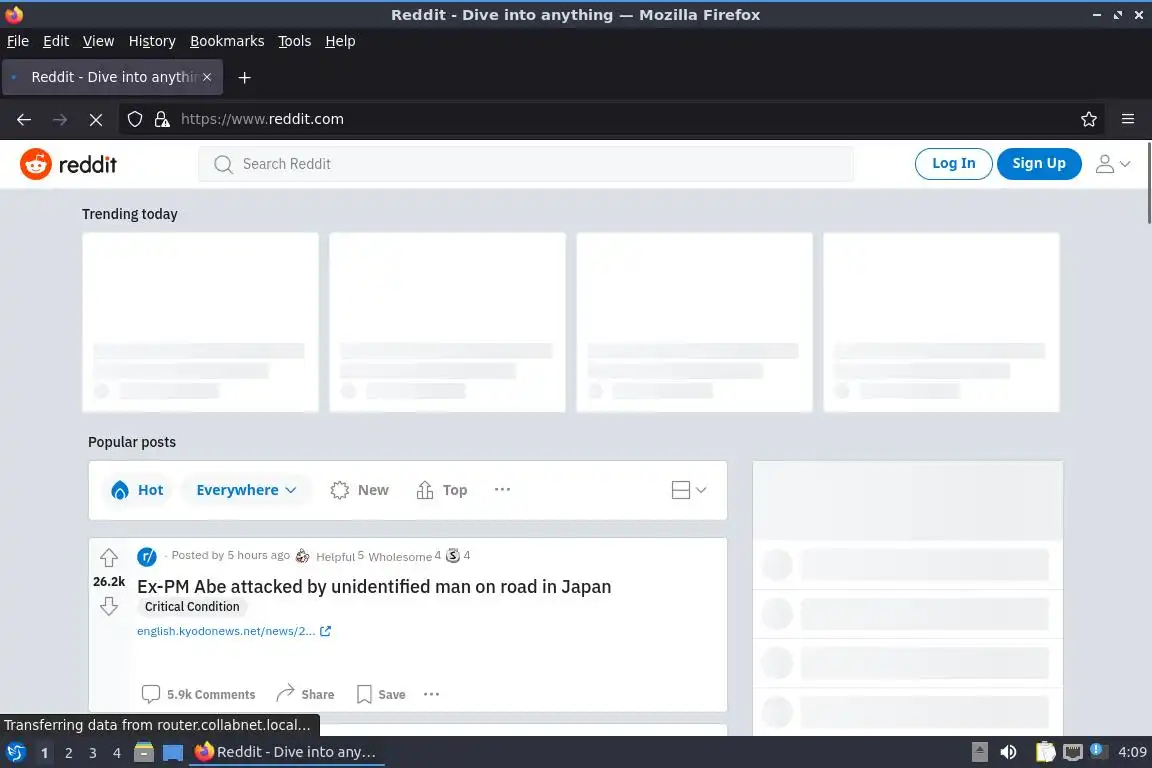Go back using the browser back arrow
The width and height of the screenshot is (1152, 768).
click(24, 119)
